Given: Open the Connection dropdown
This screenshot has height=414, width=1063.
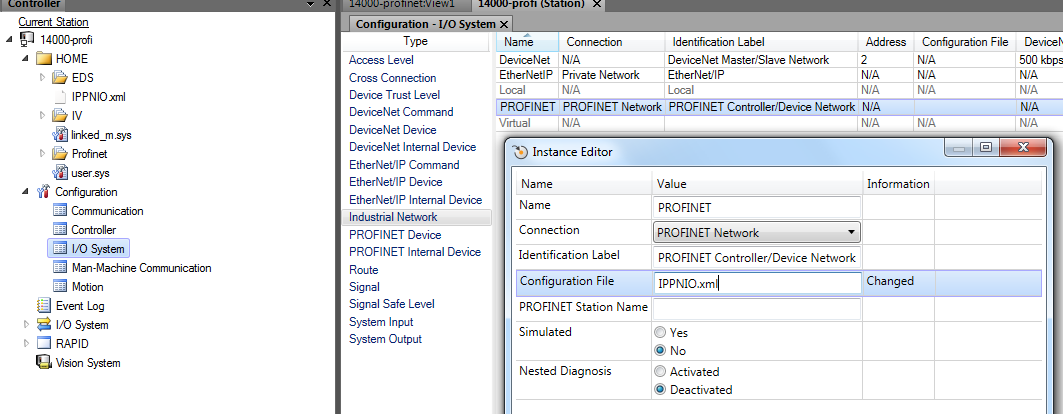Looking at the screenshot, I should 851,233.
